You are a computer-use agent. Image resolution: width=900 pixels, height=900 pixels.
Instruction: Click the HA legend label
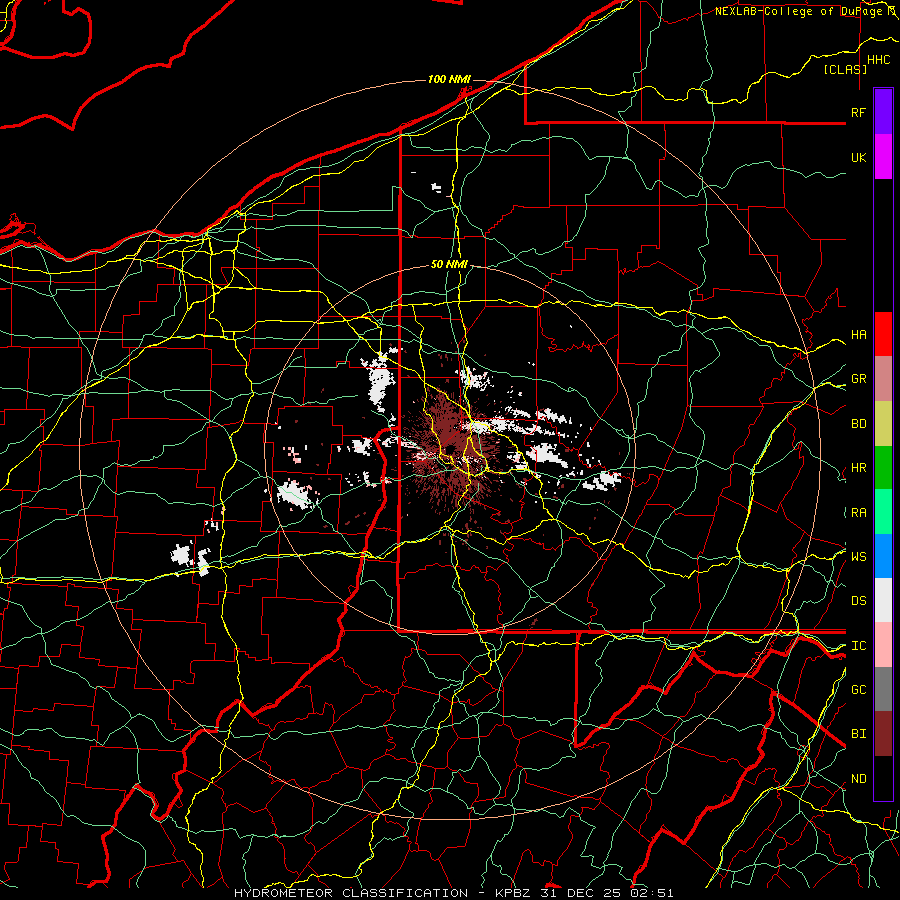[858, 334]
